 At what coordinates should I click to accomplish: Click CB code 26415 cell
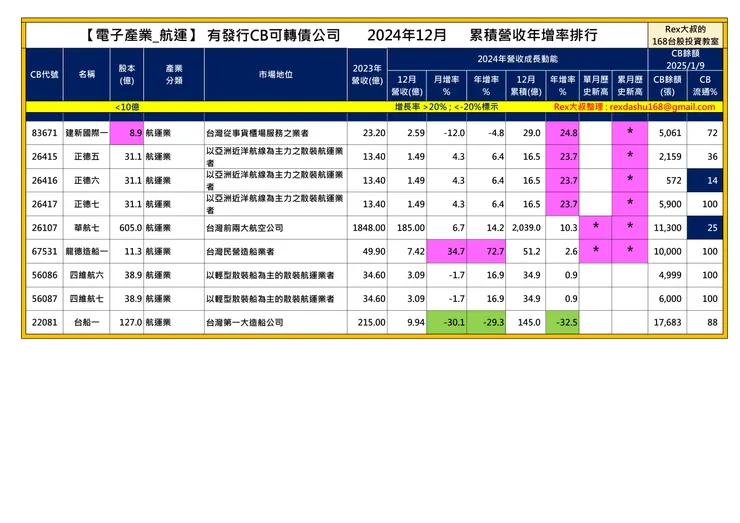click(44, 157)
